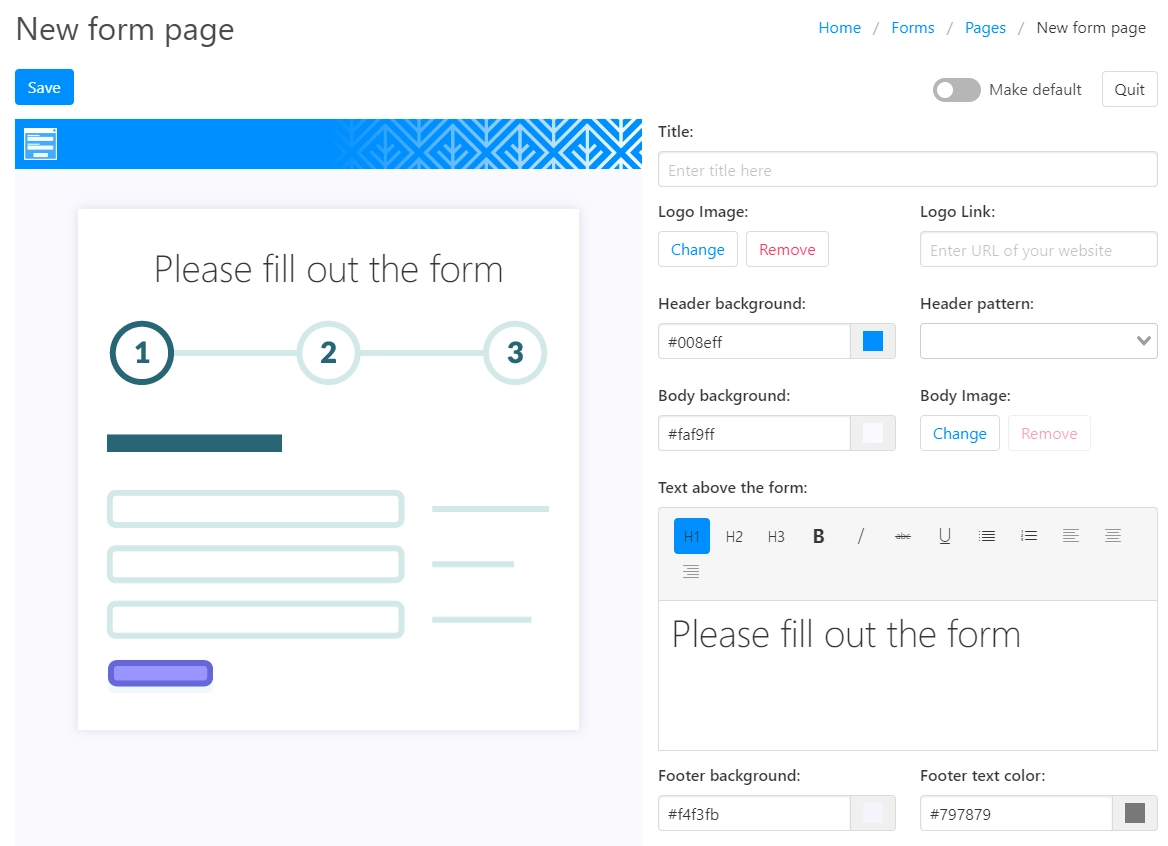Open the Header pattern dropdown

click(1038, 341)
